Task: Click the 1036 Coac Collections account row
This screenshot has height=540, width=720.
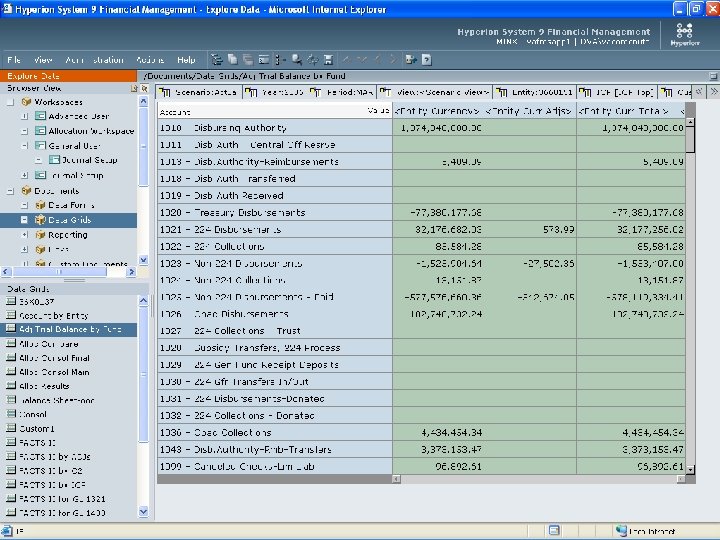Action: pyautogui.click(x=275, y=433)
